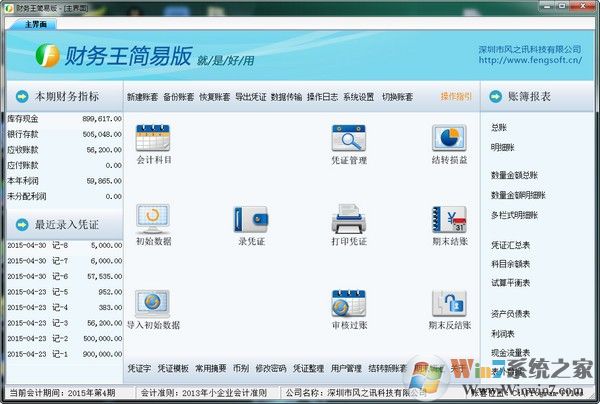
Task: Open the 会计科目 calendar icon
Action: 153,137
